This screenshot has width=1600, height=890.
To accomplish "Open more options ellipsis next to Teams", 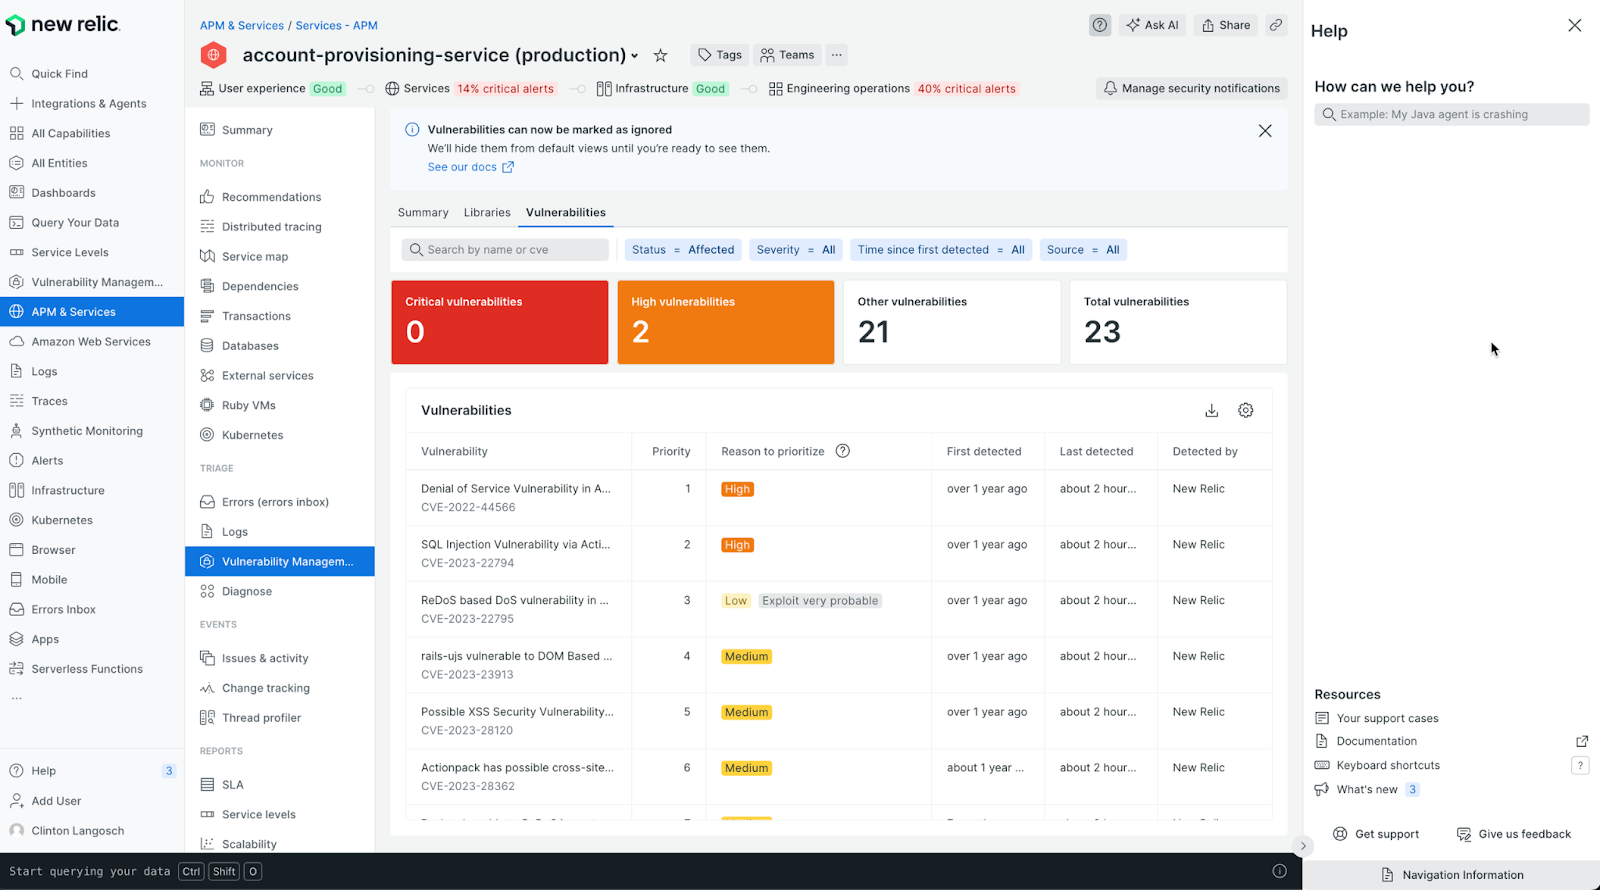I will (837, 55).
